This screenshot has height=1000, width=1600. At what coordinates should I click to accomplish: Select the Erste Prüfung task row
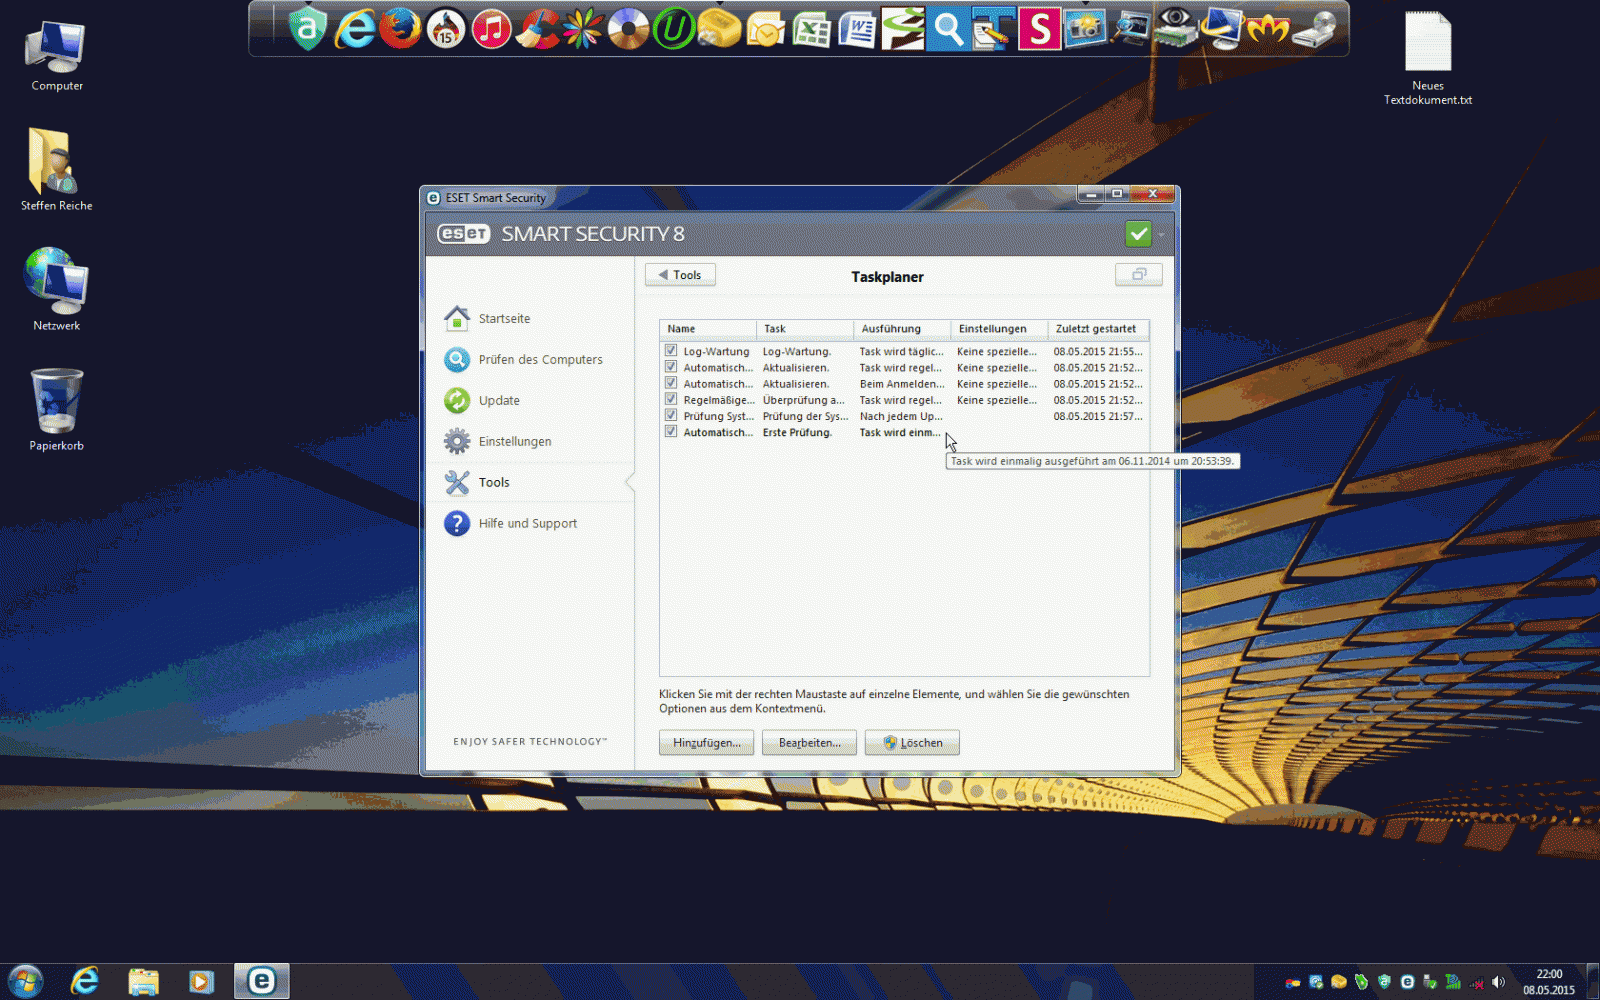click(x=797, y=433)
